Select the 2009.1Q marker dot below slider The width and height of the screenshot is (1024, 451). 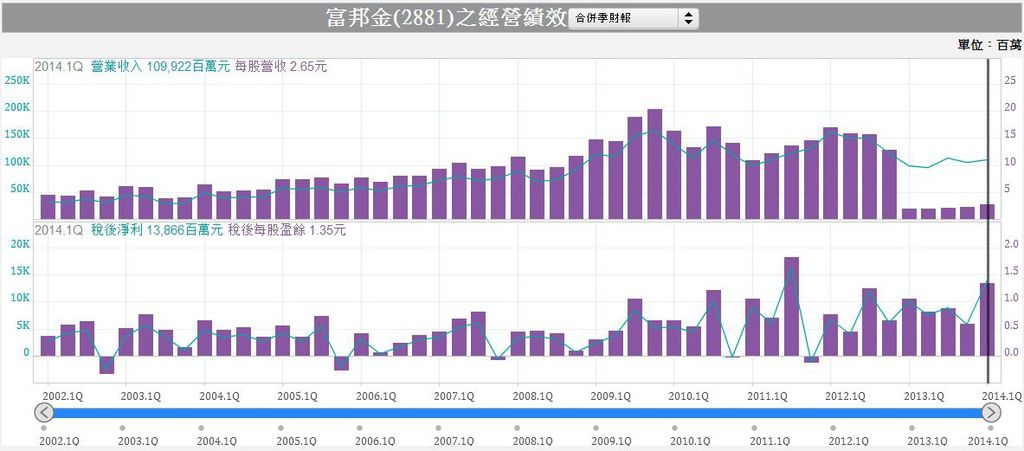[596, 428]
